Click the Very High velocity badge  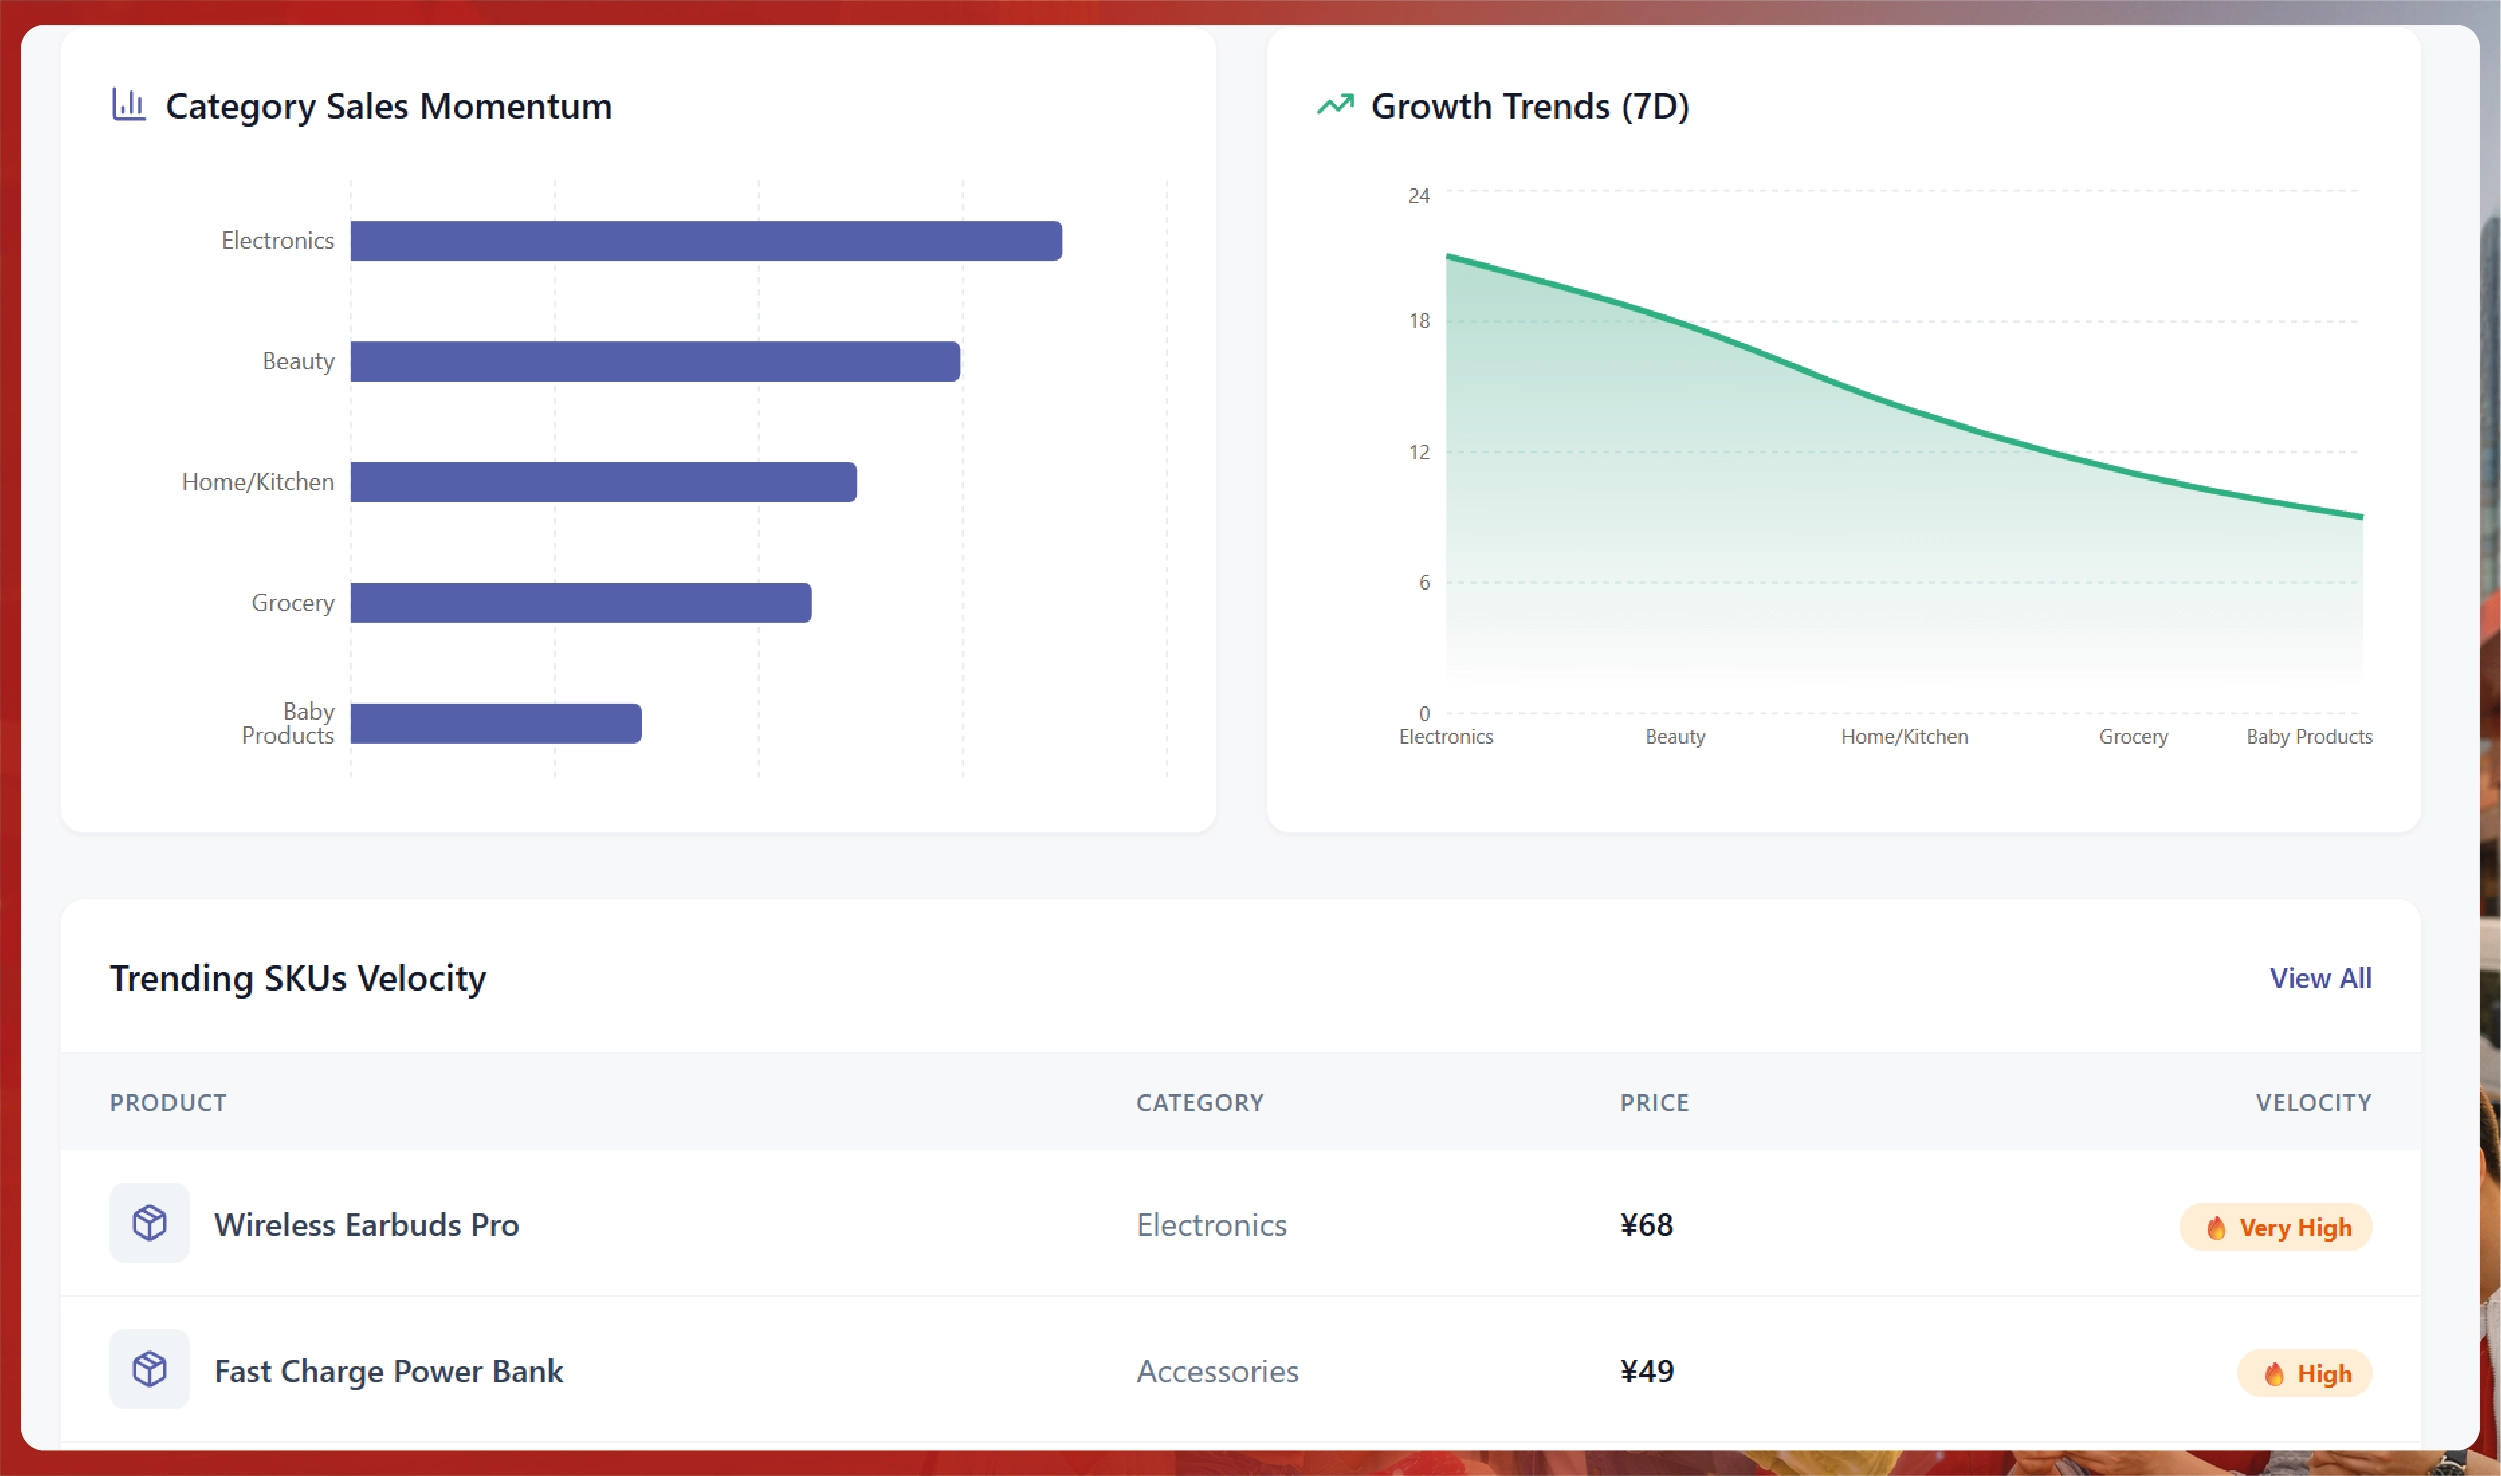click(x=2274, y=1227)
